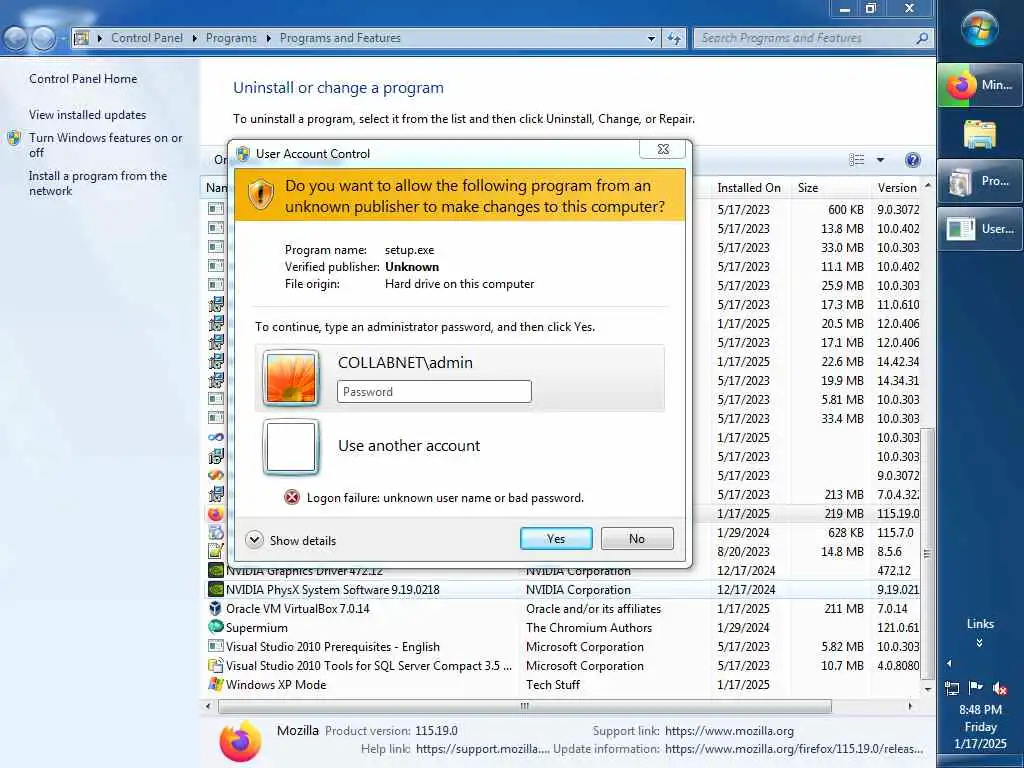This screenshot has width=1024, height=768.
Task: Select the COLLABNET\admin account picture
Action: [x=291, y=377]
